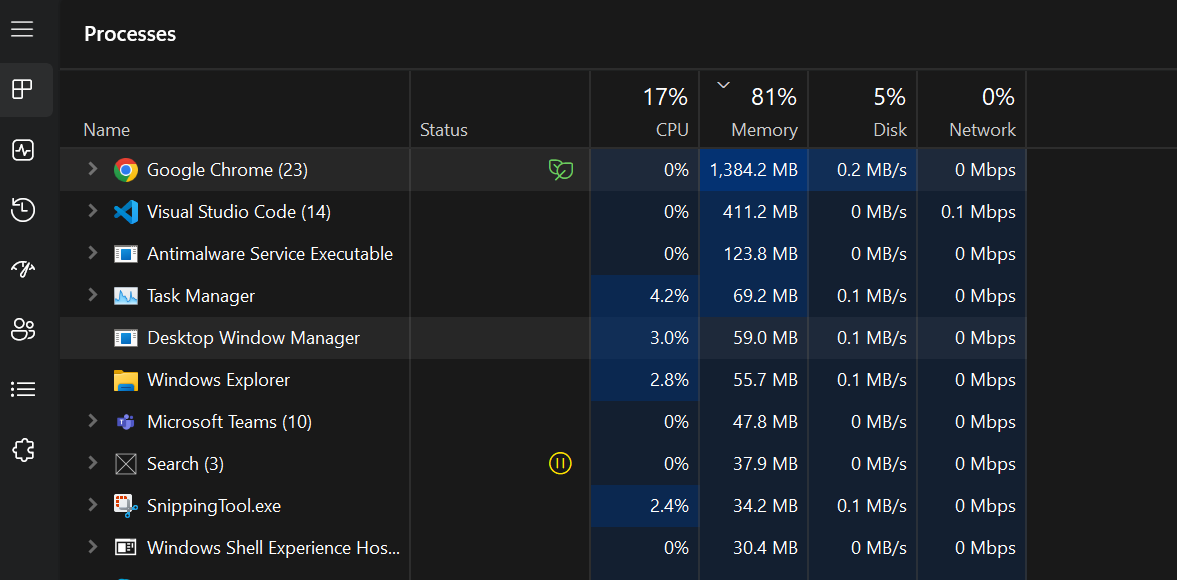Click the Desktop Window Manager icon
1177x580 pixels.
click(x=125, y=338)
